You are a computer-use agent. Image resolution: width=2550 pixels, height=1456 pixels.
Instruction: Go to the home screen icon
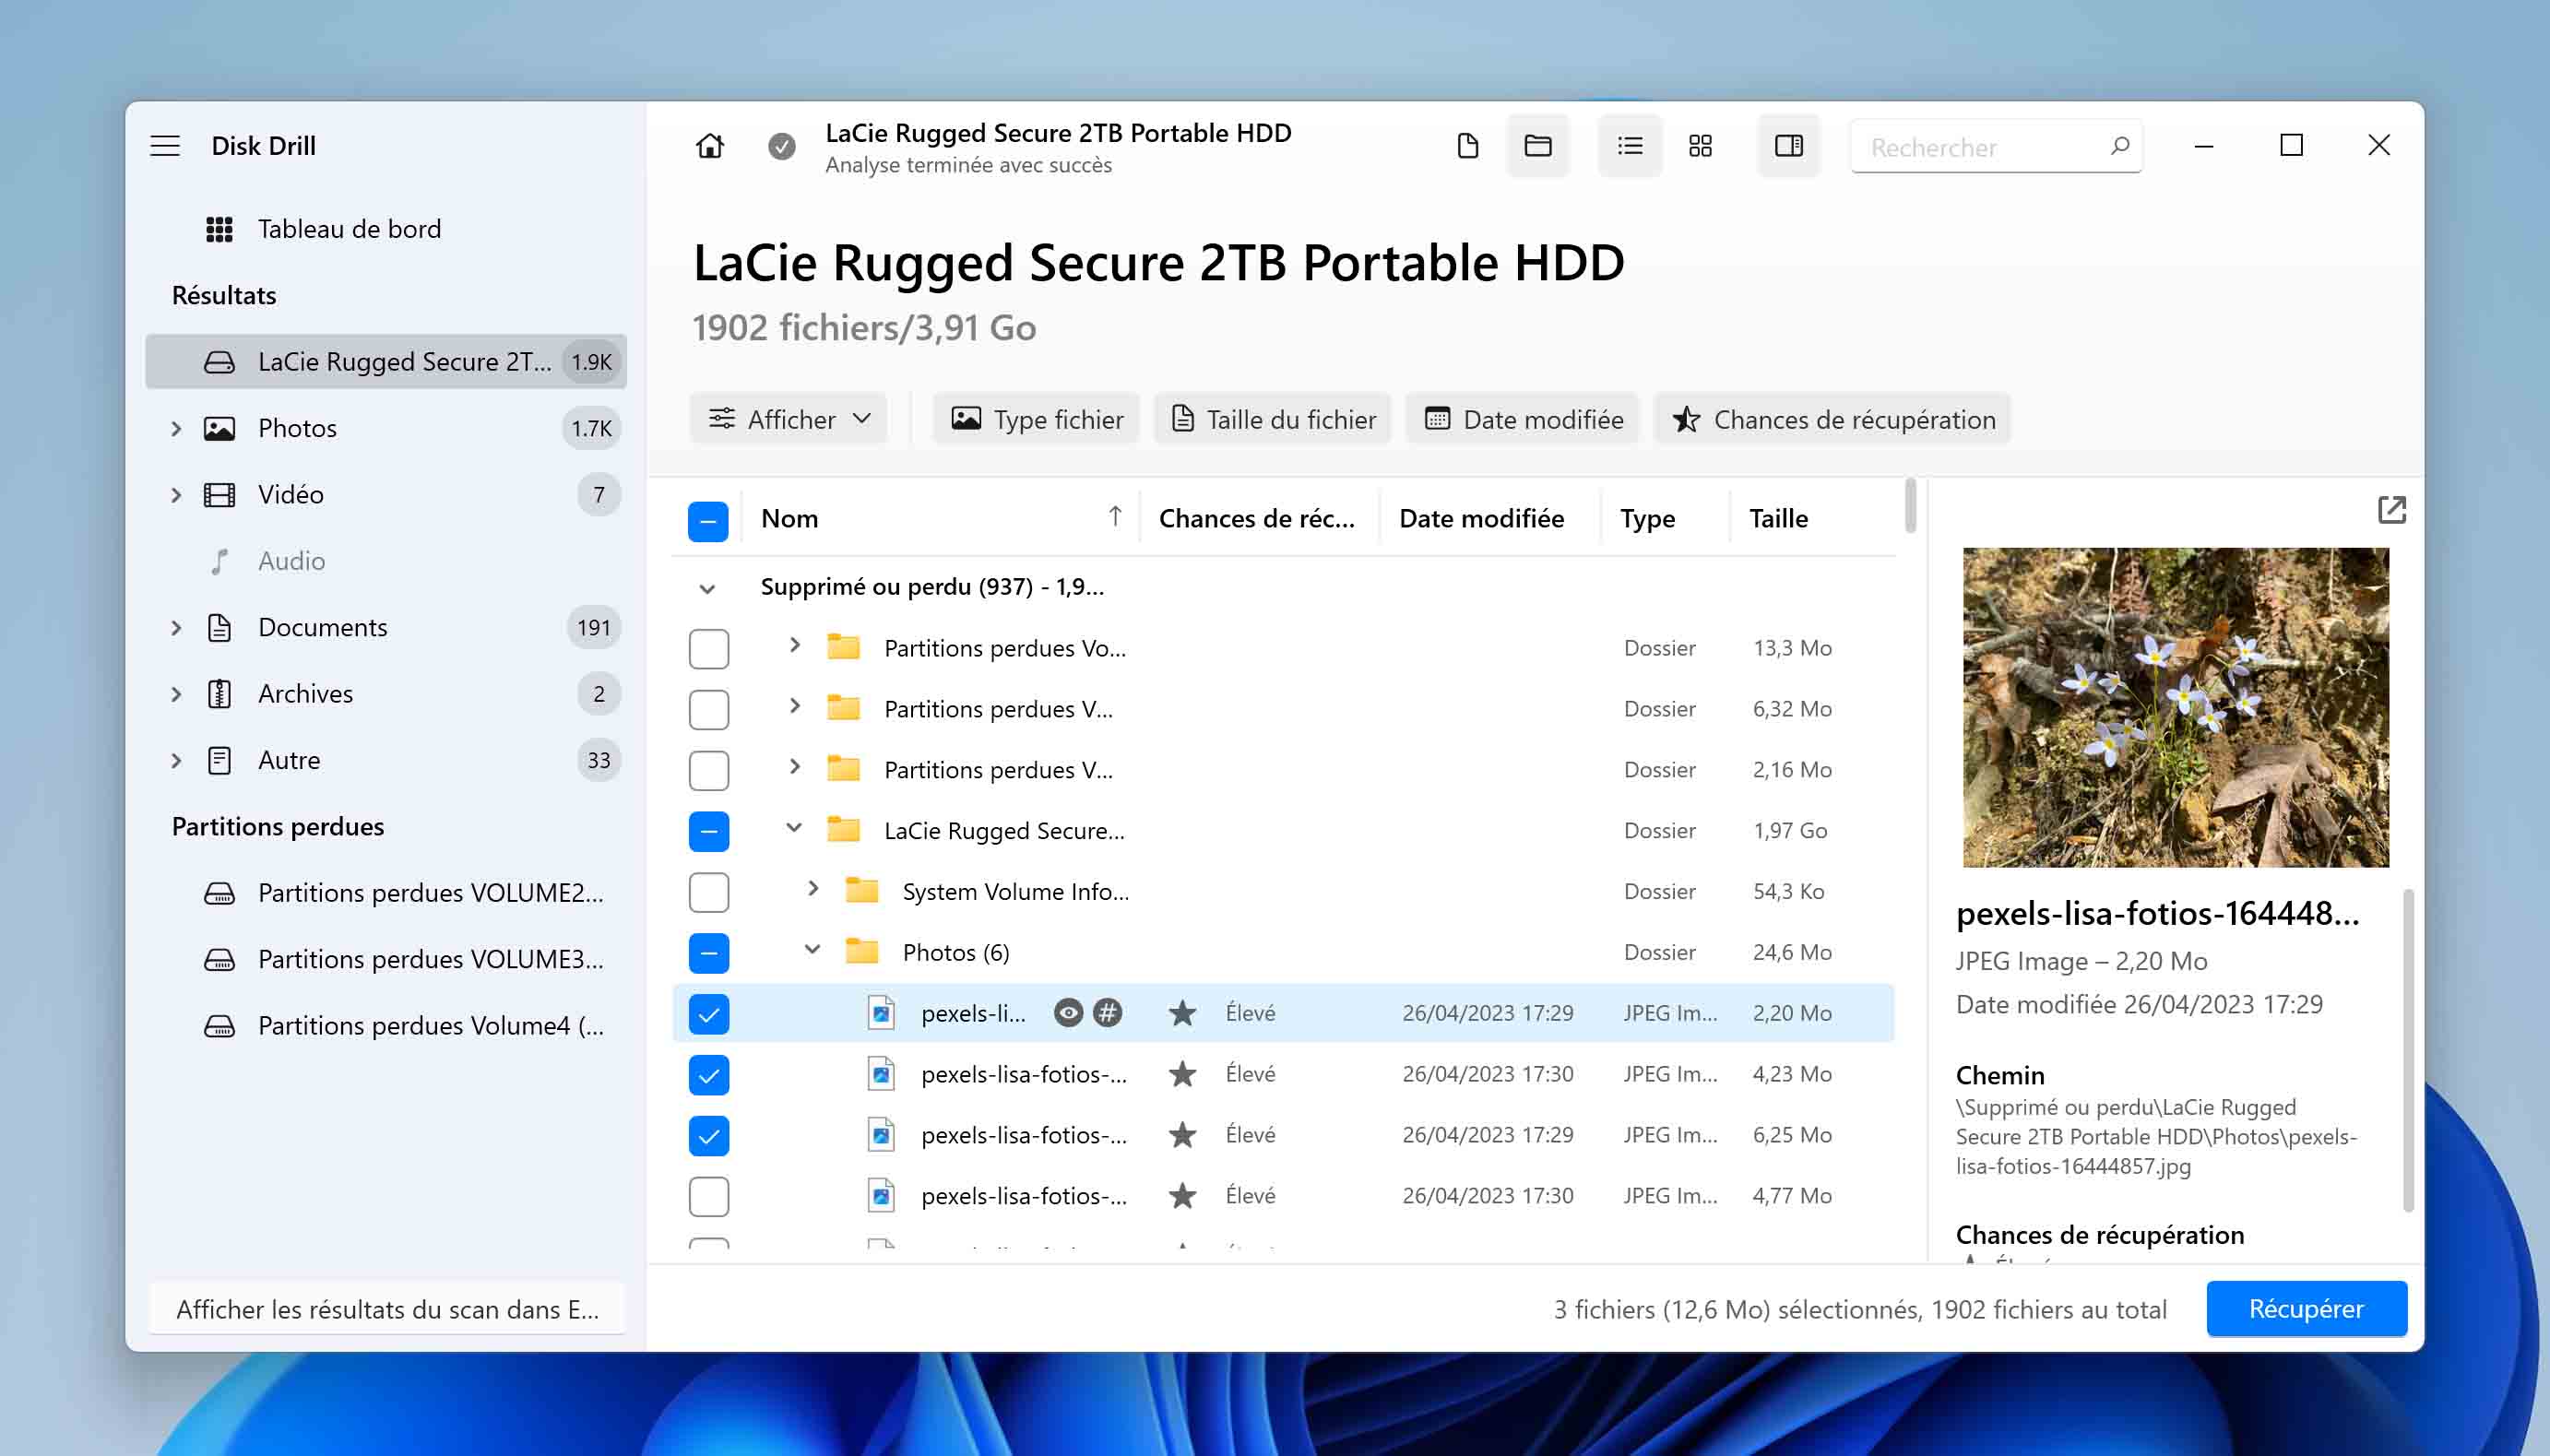(710, 146)
